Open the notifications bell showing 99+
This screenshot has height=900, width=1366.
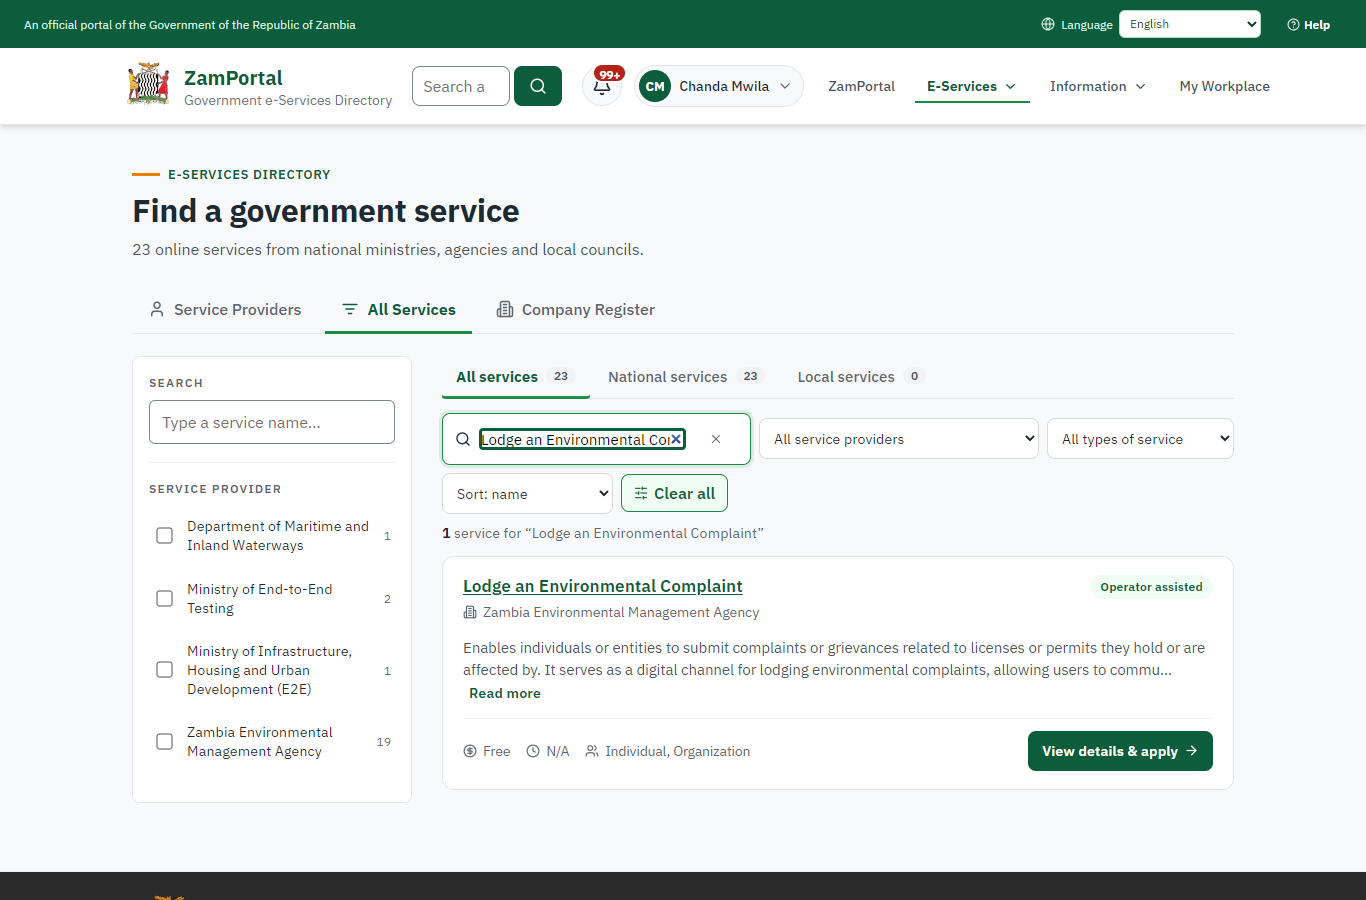click(x=602, y=86)
